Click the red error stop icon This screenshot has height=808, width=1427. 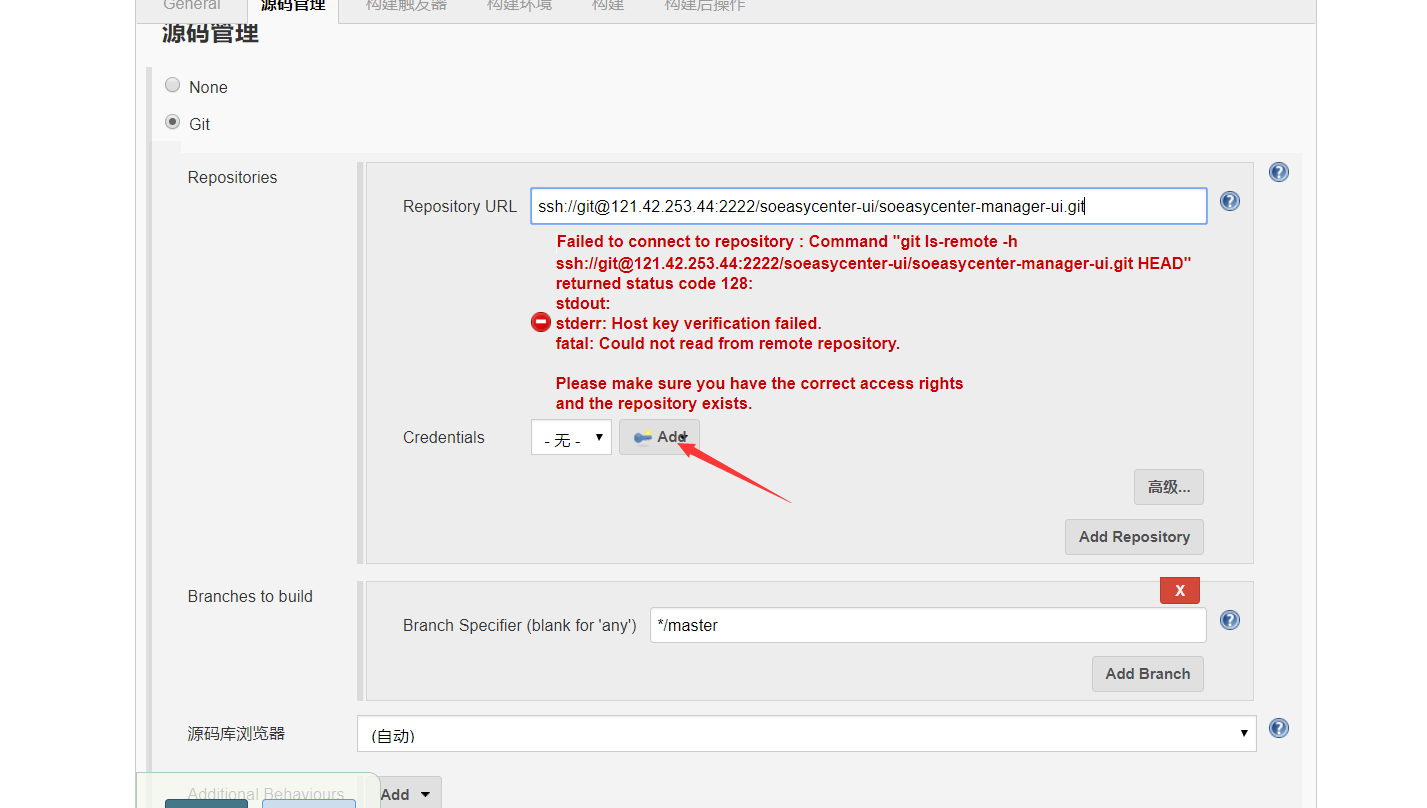[x=541, y=322]
